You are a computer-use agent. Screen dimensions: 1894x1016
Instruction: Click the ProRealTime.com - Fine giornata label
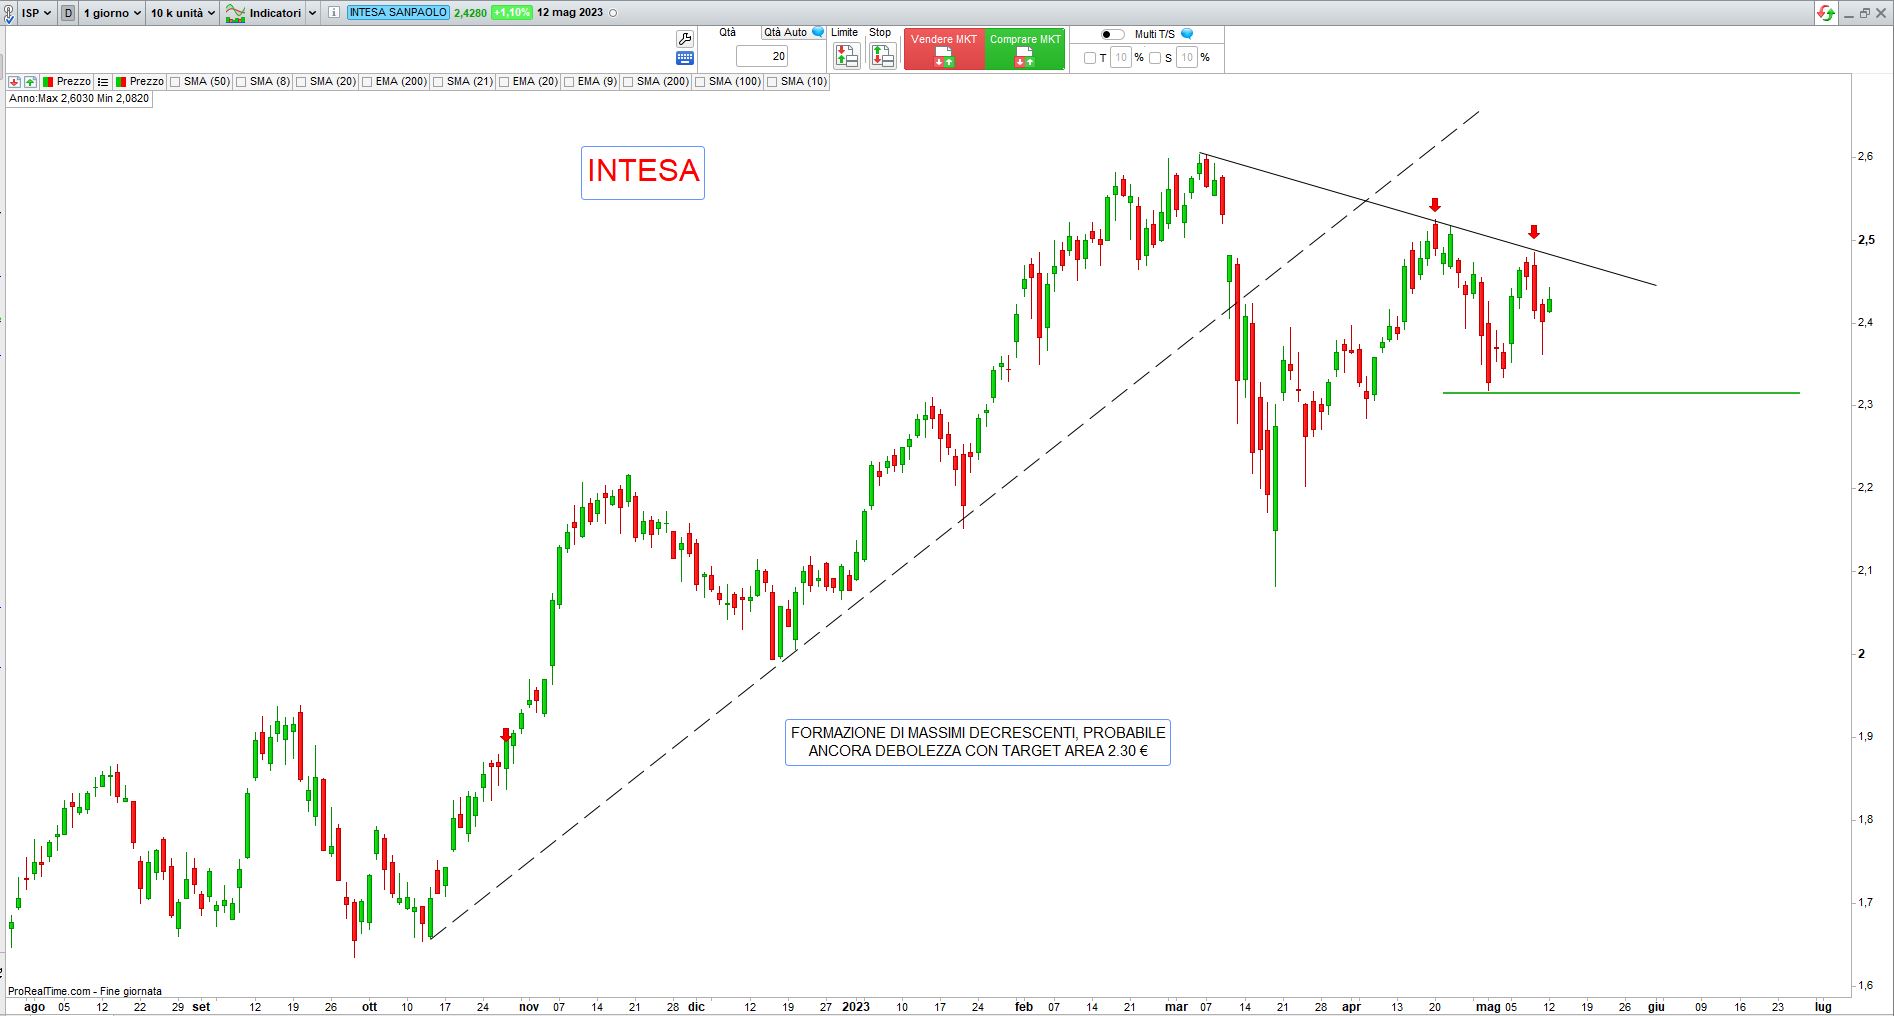click(85, 991)
